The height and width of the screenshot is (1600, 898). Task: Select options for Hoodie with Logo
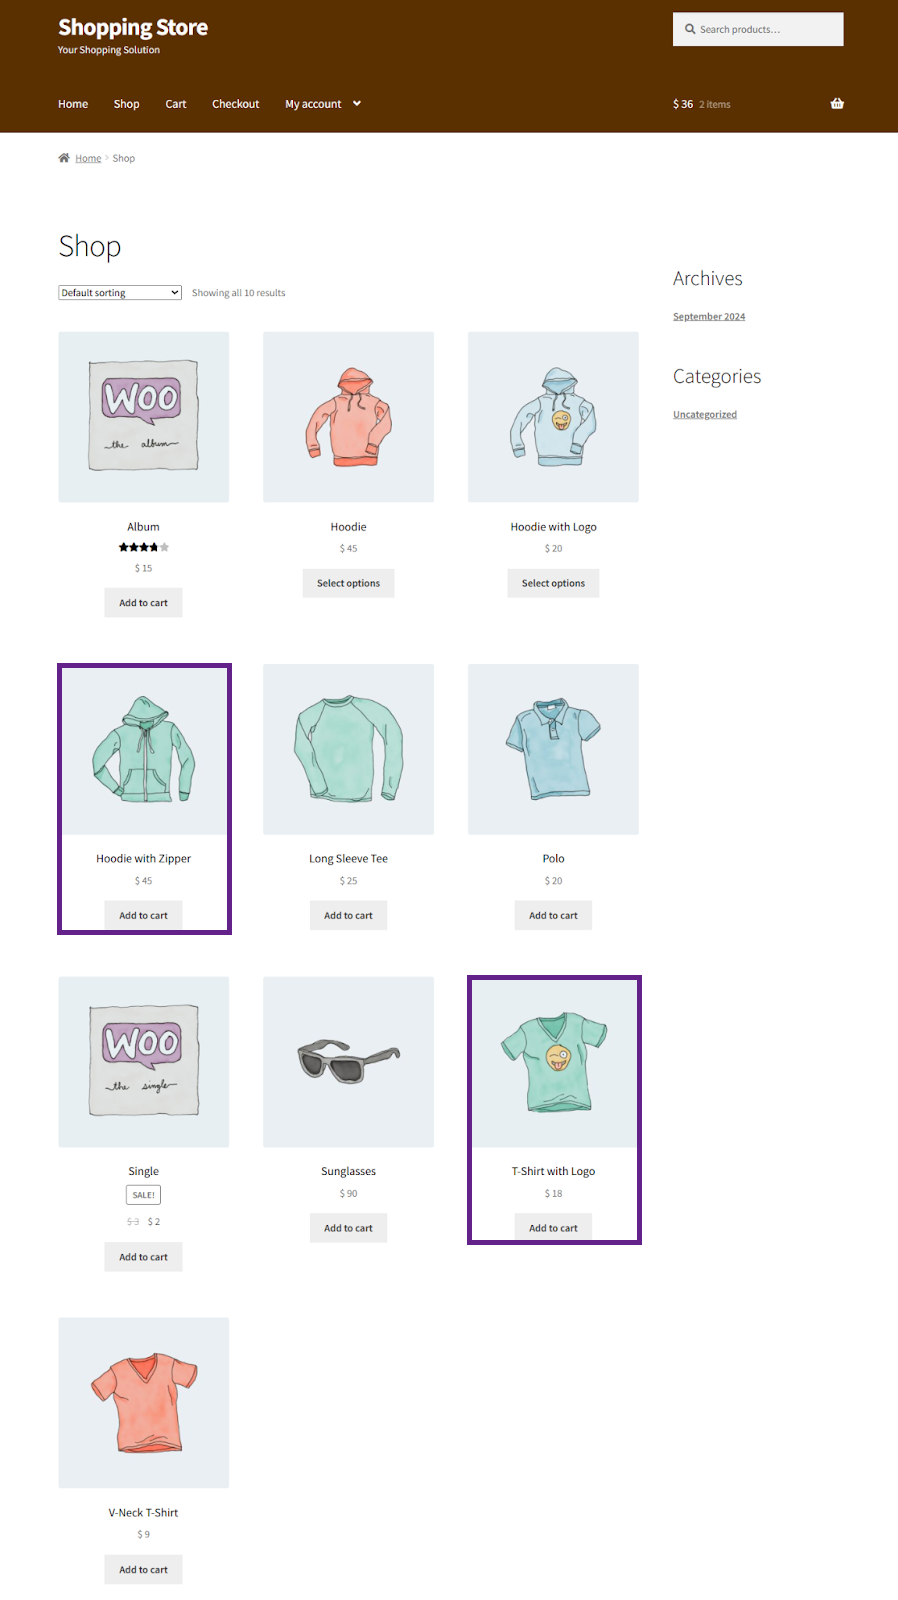[553, 583]
